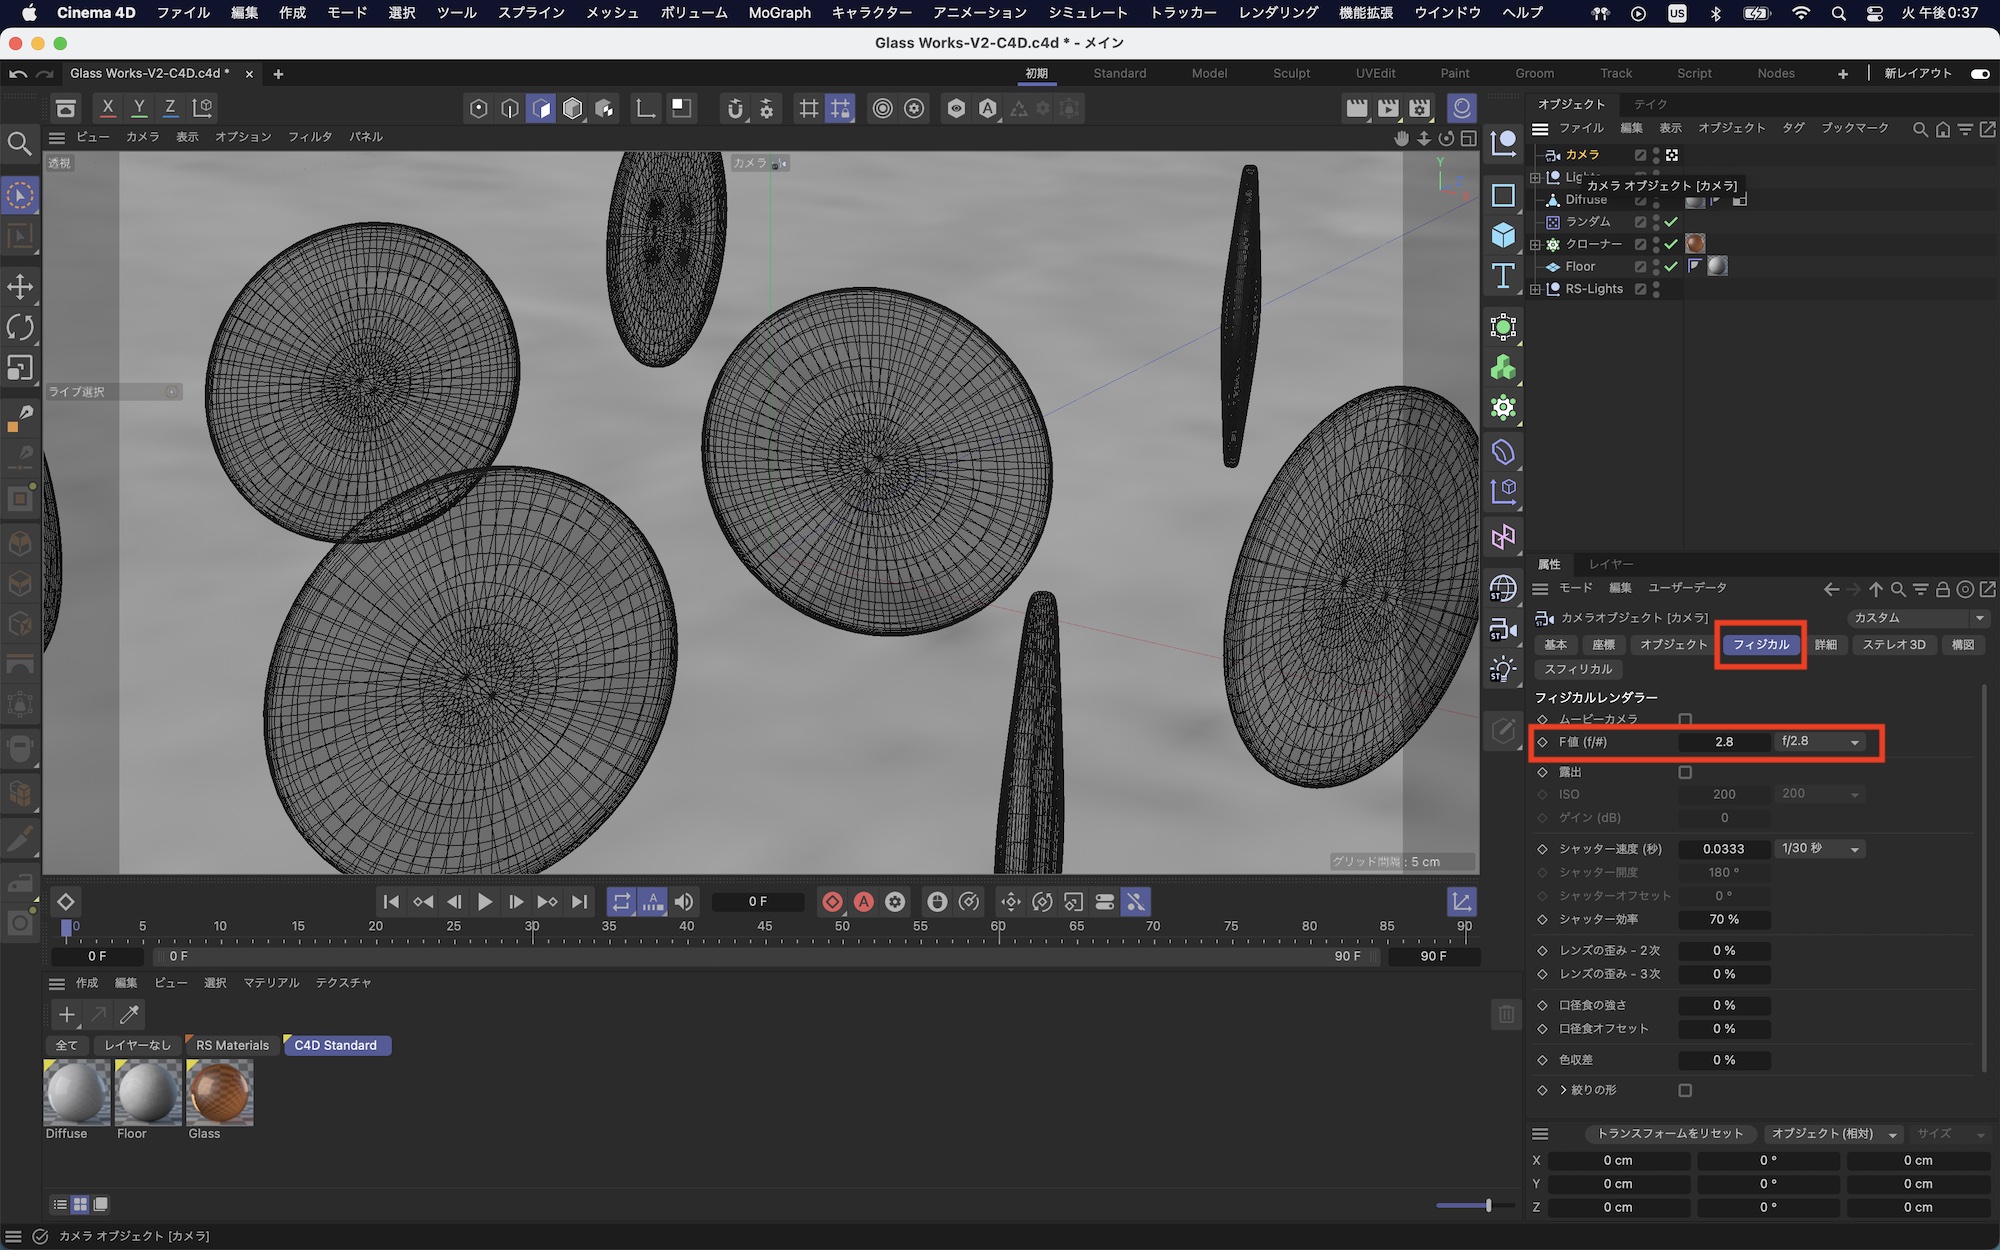Image resolution: width=2000 pixels, height=1250 pixels.
Task: Open the MoGraph menu
Action: point(779,13)
